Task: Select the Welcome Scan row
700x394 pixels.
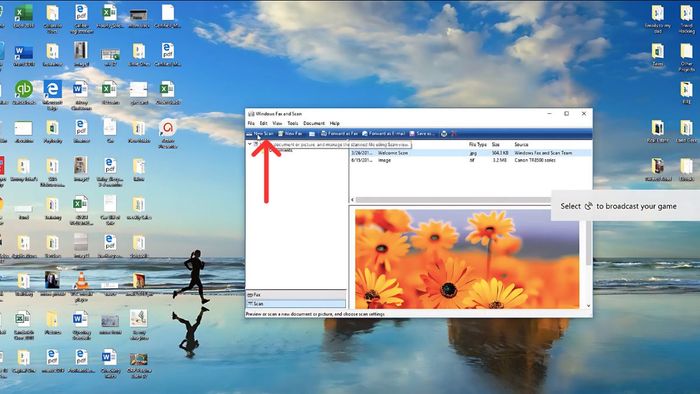Action: pos(471,153)
